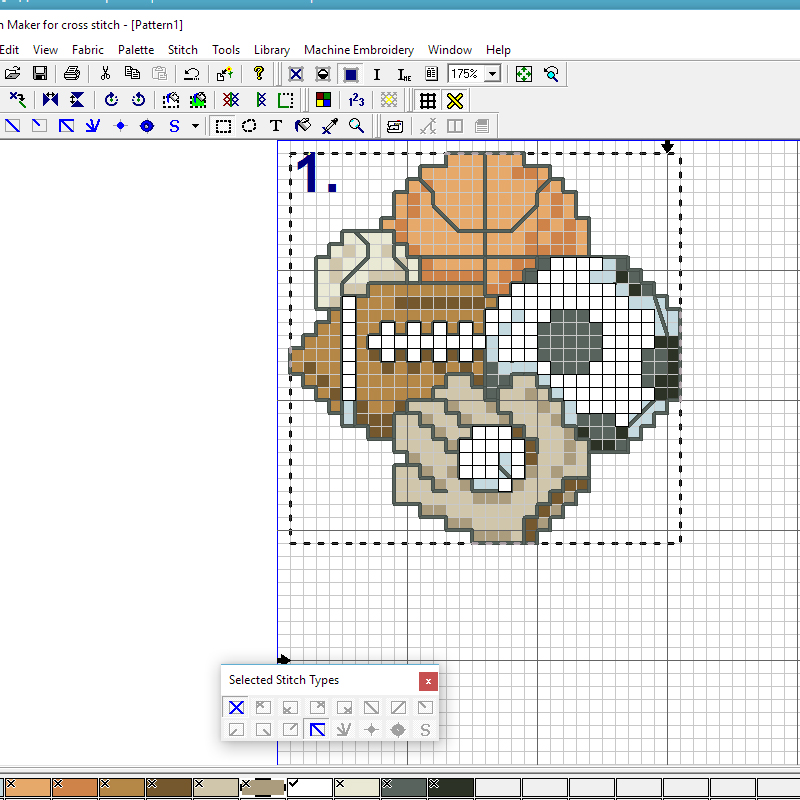Screen dimensions: 800x800
Task: Select the Text T tool
Action: [276, 126]
